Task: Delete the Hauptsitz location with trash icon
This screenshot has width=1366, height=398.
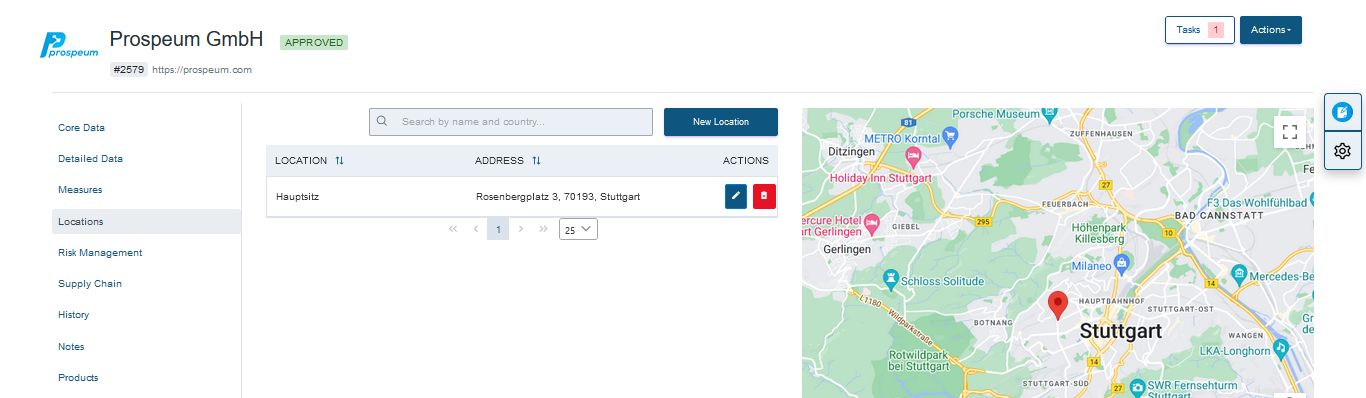Action: 764,196
